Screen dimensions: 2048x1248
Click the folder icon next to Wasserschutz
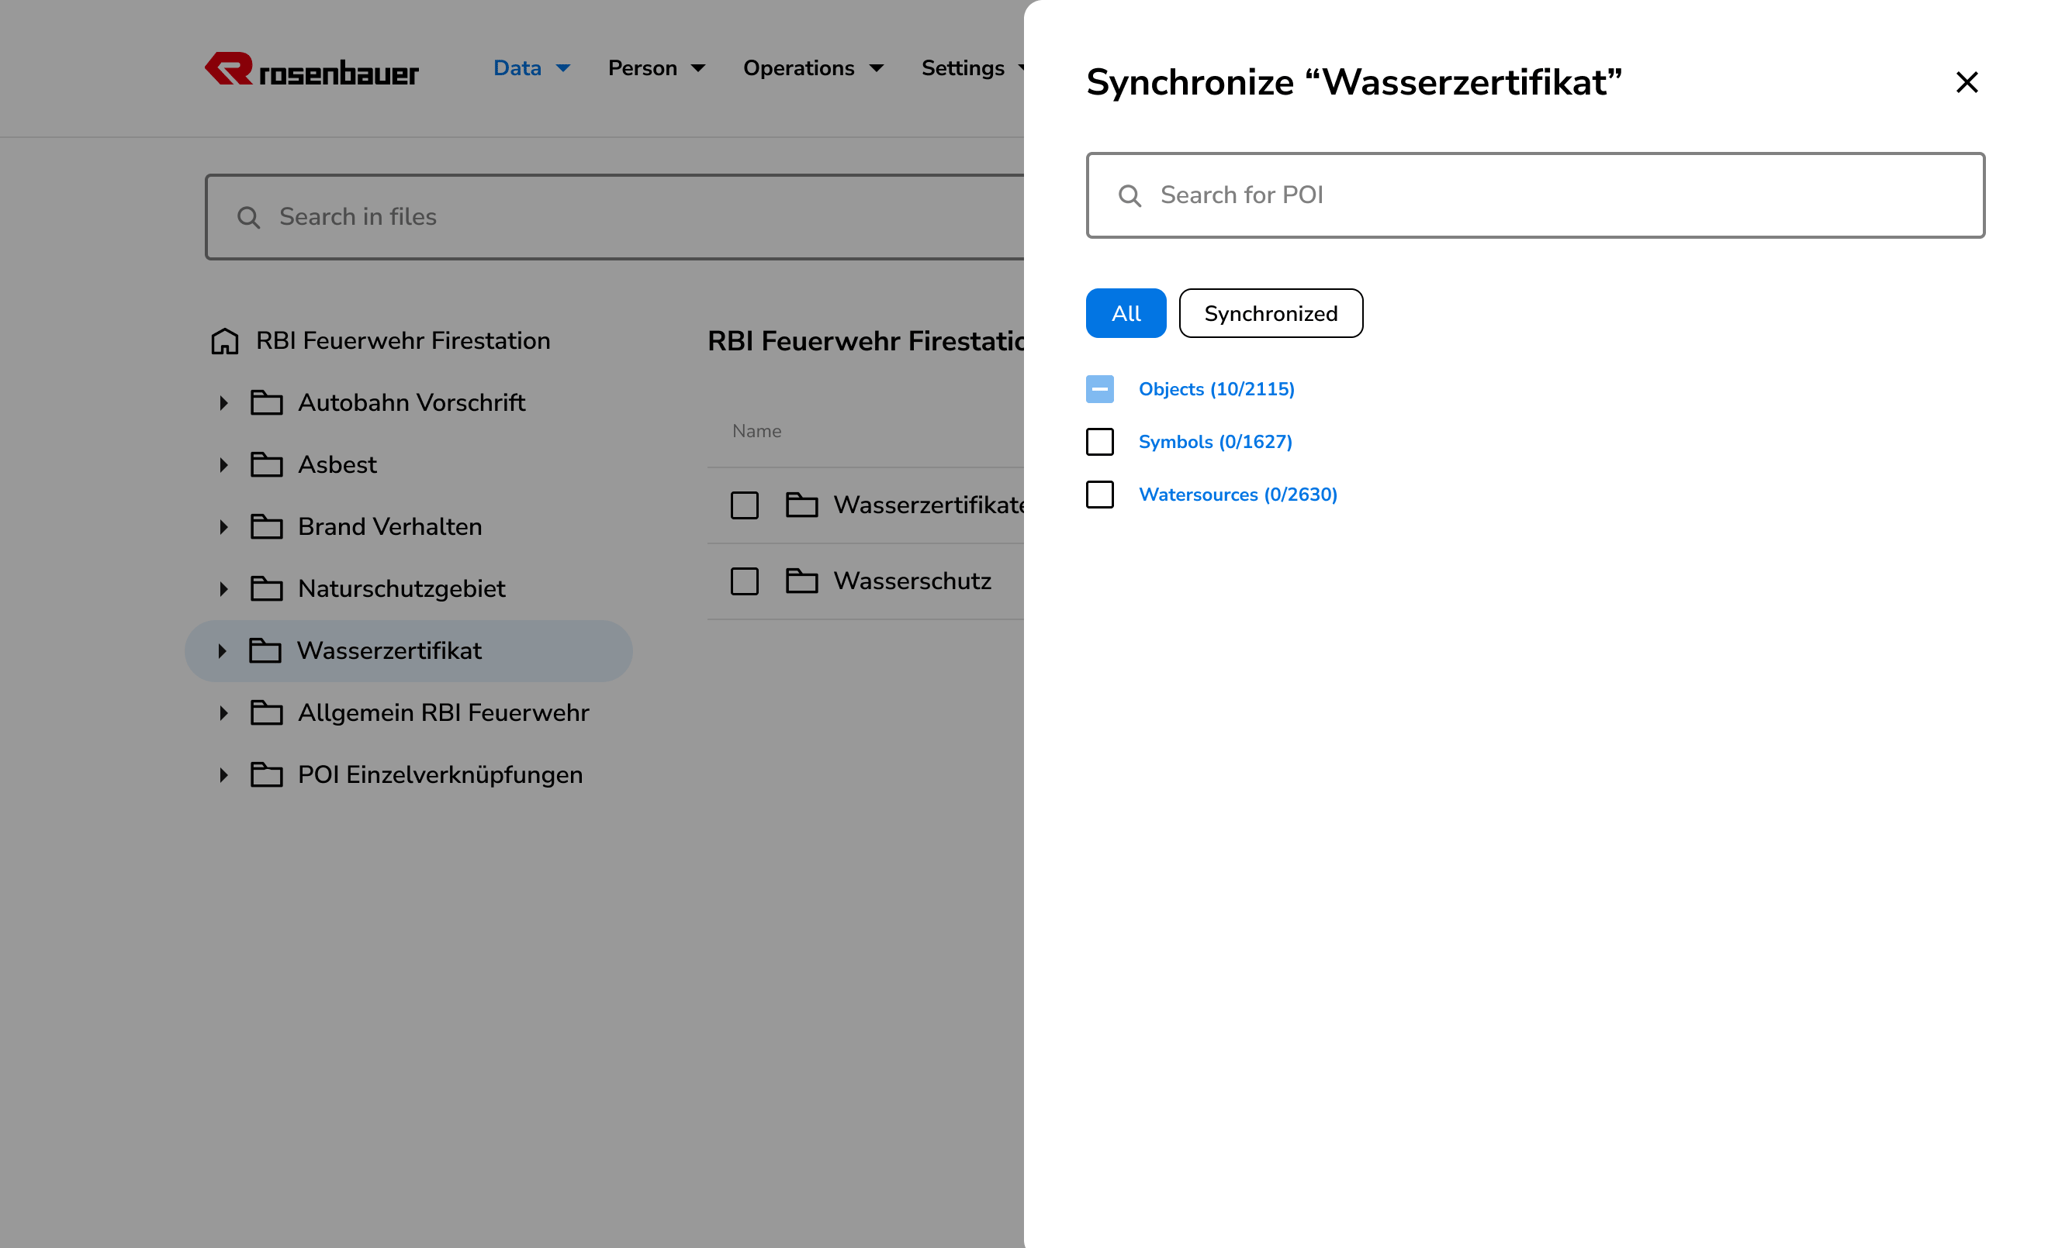[803, 580]
